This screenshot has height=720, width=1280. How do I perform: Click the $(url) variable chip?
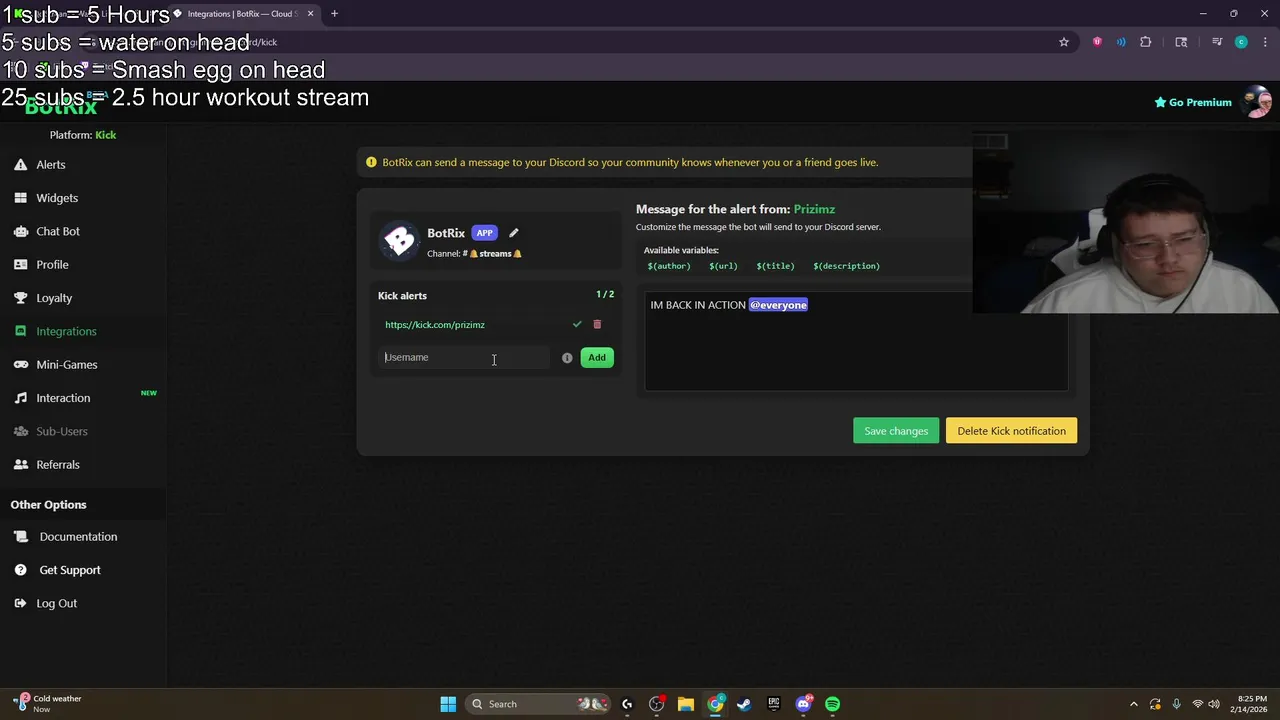pos(723,266)
